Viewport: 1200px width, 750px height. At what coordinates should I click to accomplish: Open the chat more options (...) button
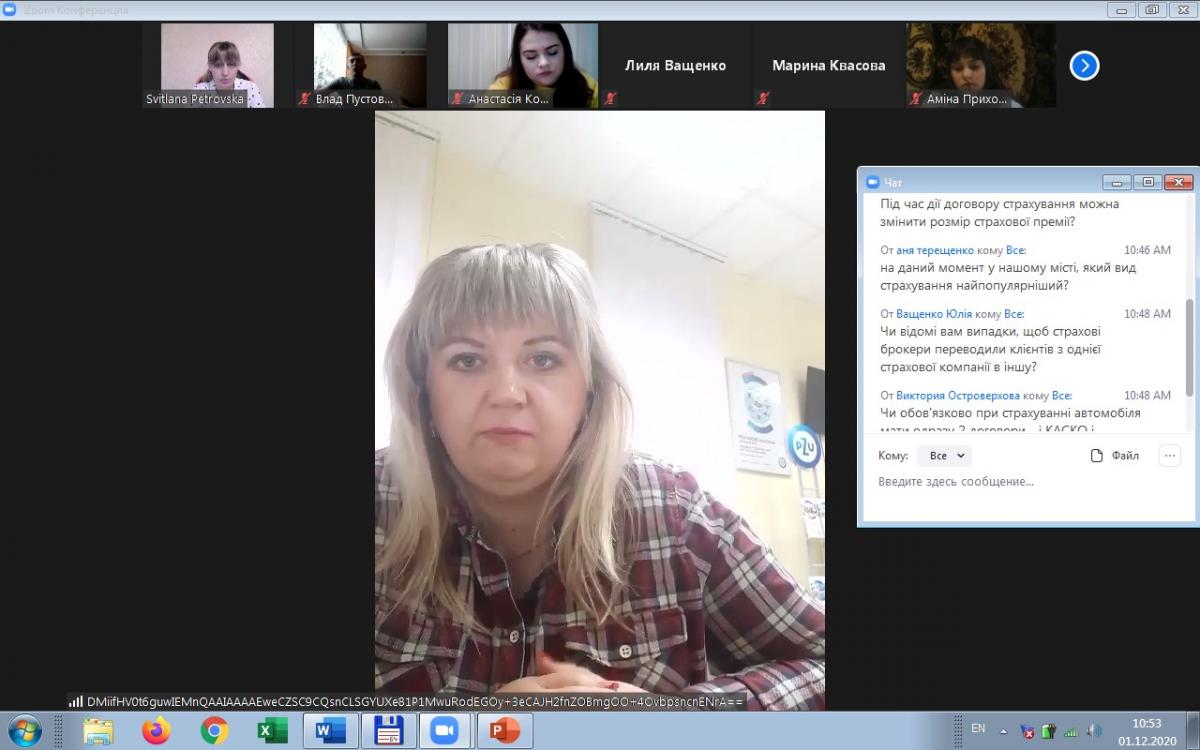pyautogui.click(x=1169, y=455)
